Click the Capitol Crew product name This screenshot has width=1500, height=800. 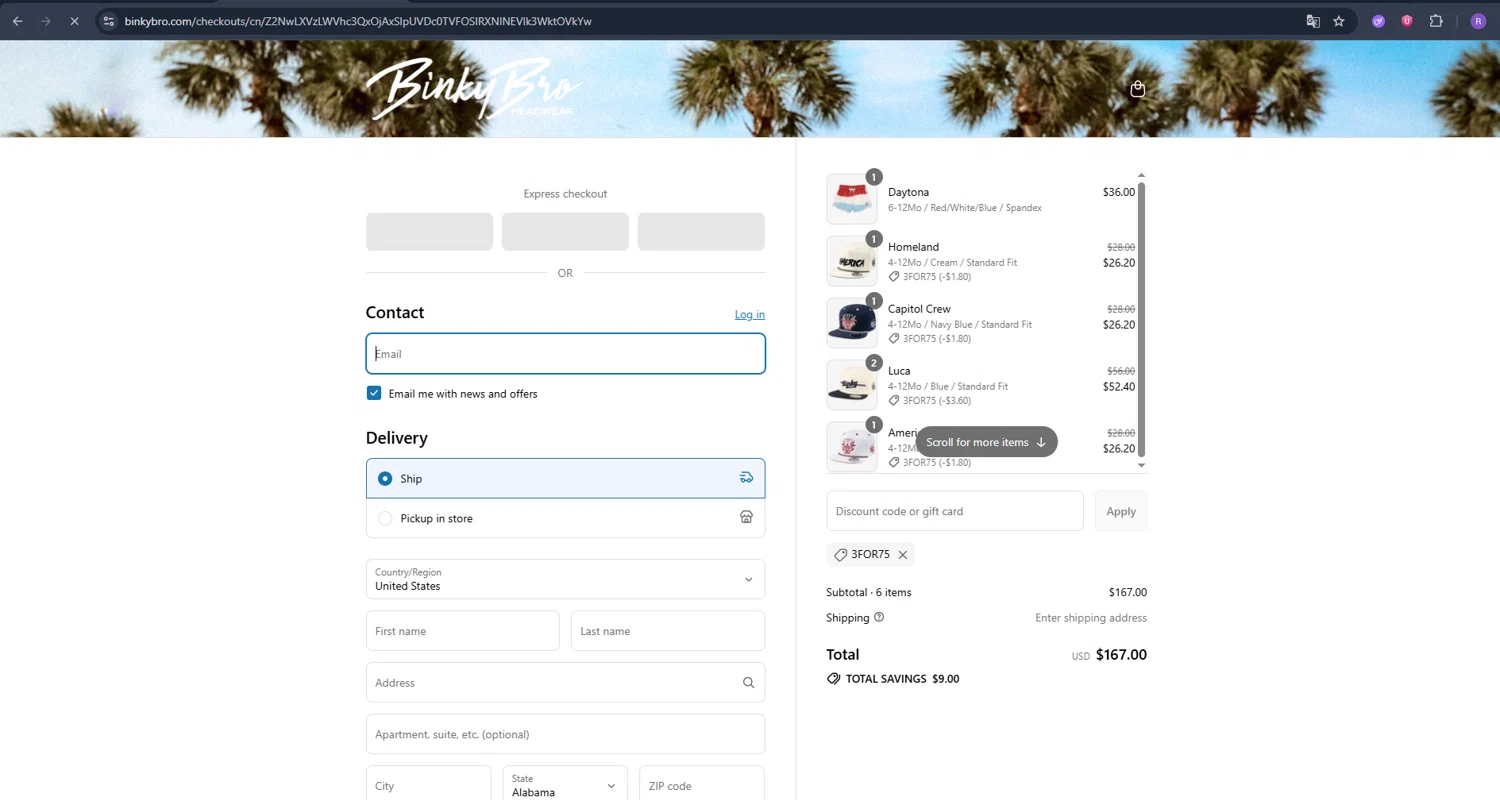coord(919,309)
